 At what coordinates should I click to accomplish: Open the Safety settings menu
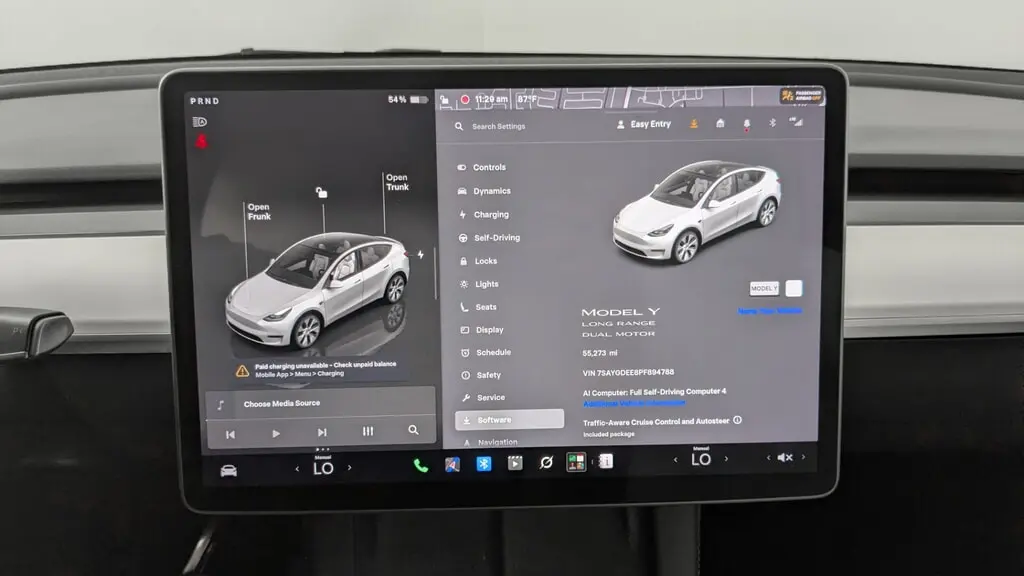coord(481,375)
